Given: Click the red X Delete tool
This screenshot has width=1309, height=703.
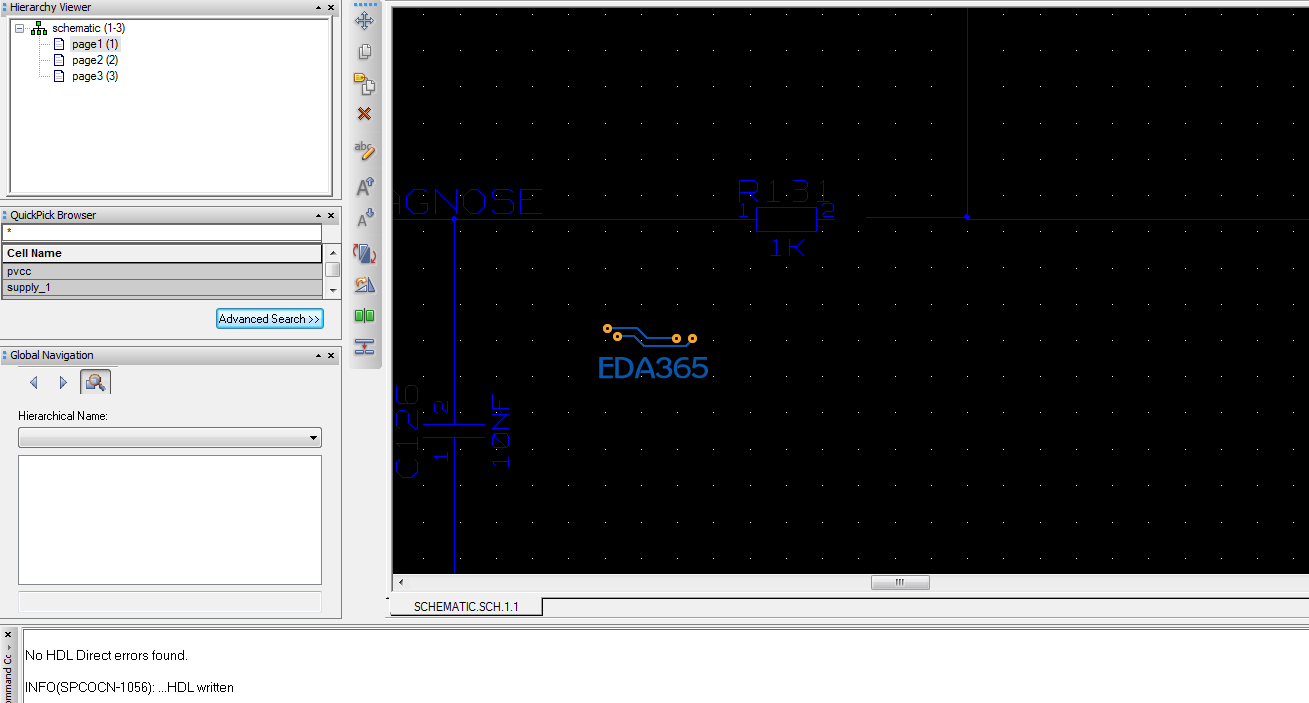Looking at the screenshot, I should pos(364,114).
